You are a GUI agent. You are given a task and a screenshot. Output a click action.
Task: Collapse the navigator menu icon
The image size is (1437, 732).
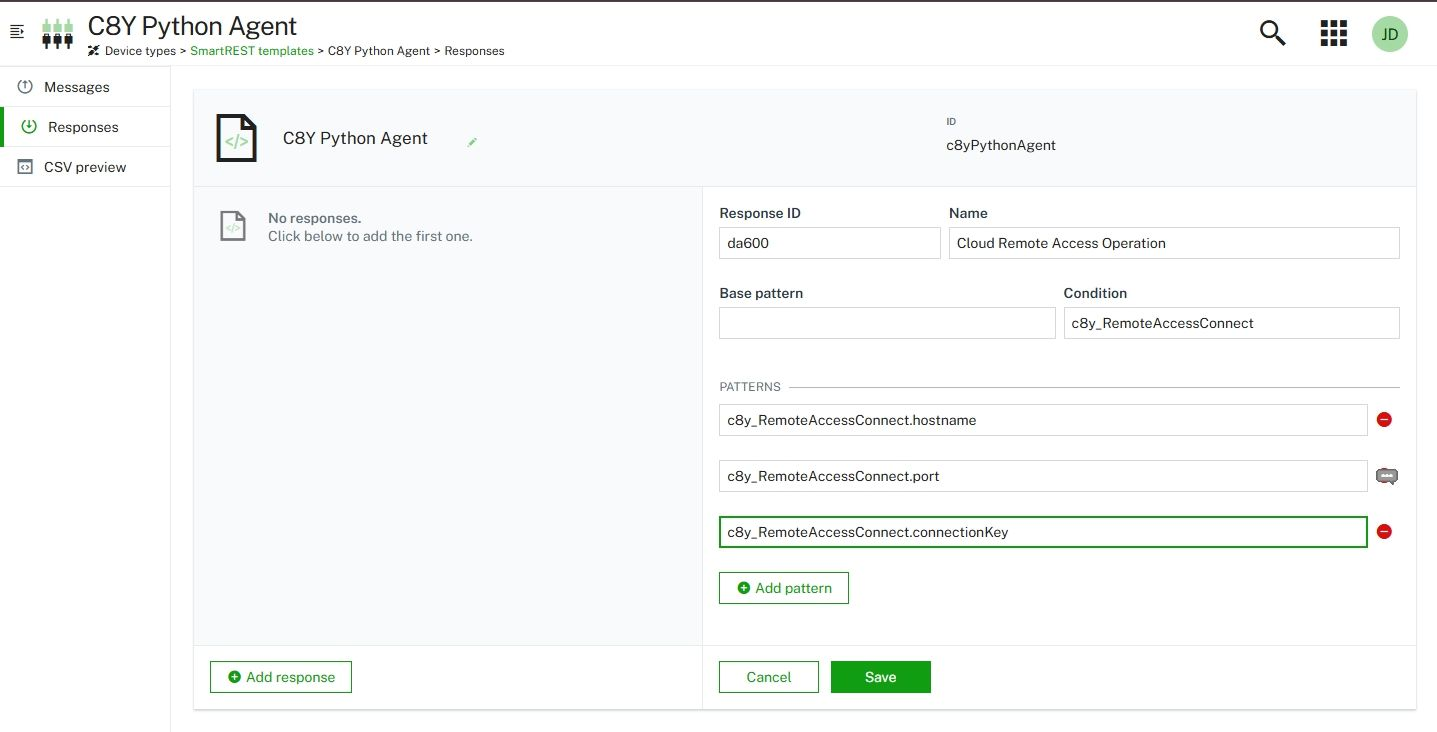pyautogui.click(x=16, y=33)
